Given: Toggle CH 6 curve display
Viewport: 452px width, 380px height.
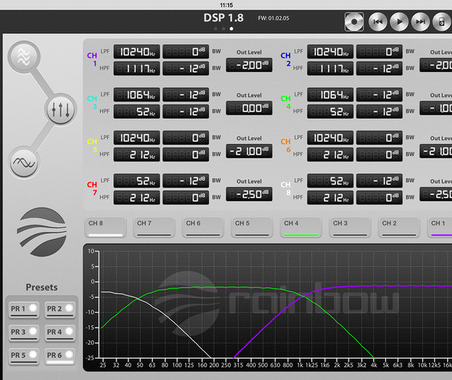Looking at the screenshot, I should point(203,228).
